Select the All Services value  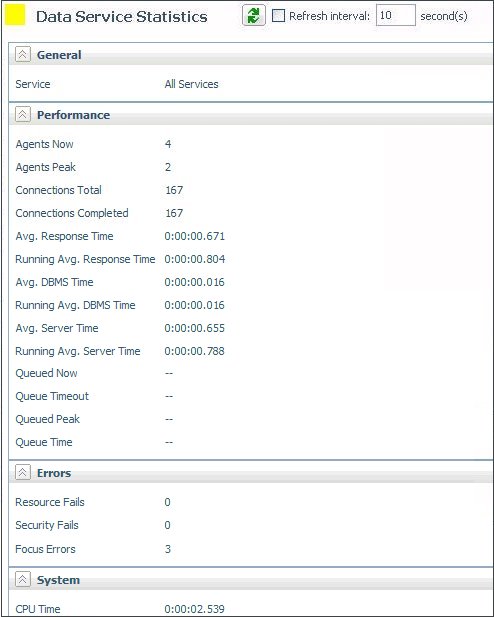(x=191, y=84)
